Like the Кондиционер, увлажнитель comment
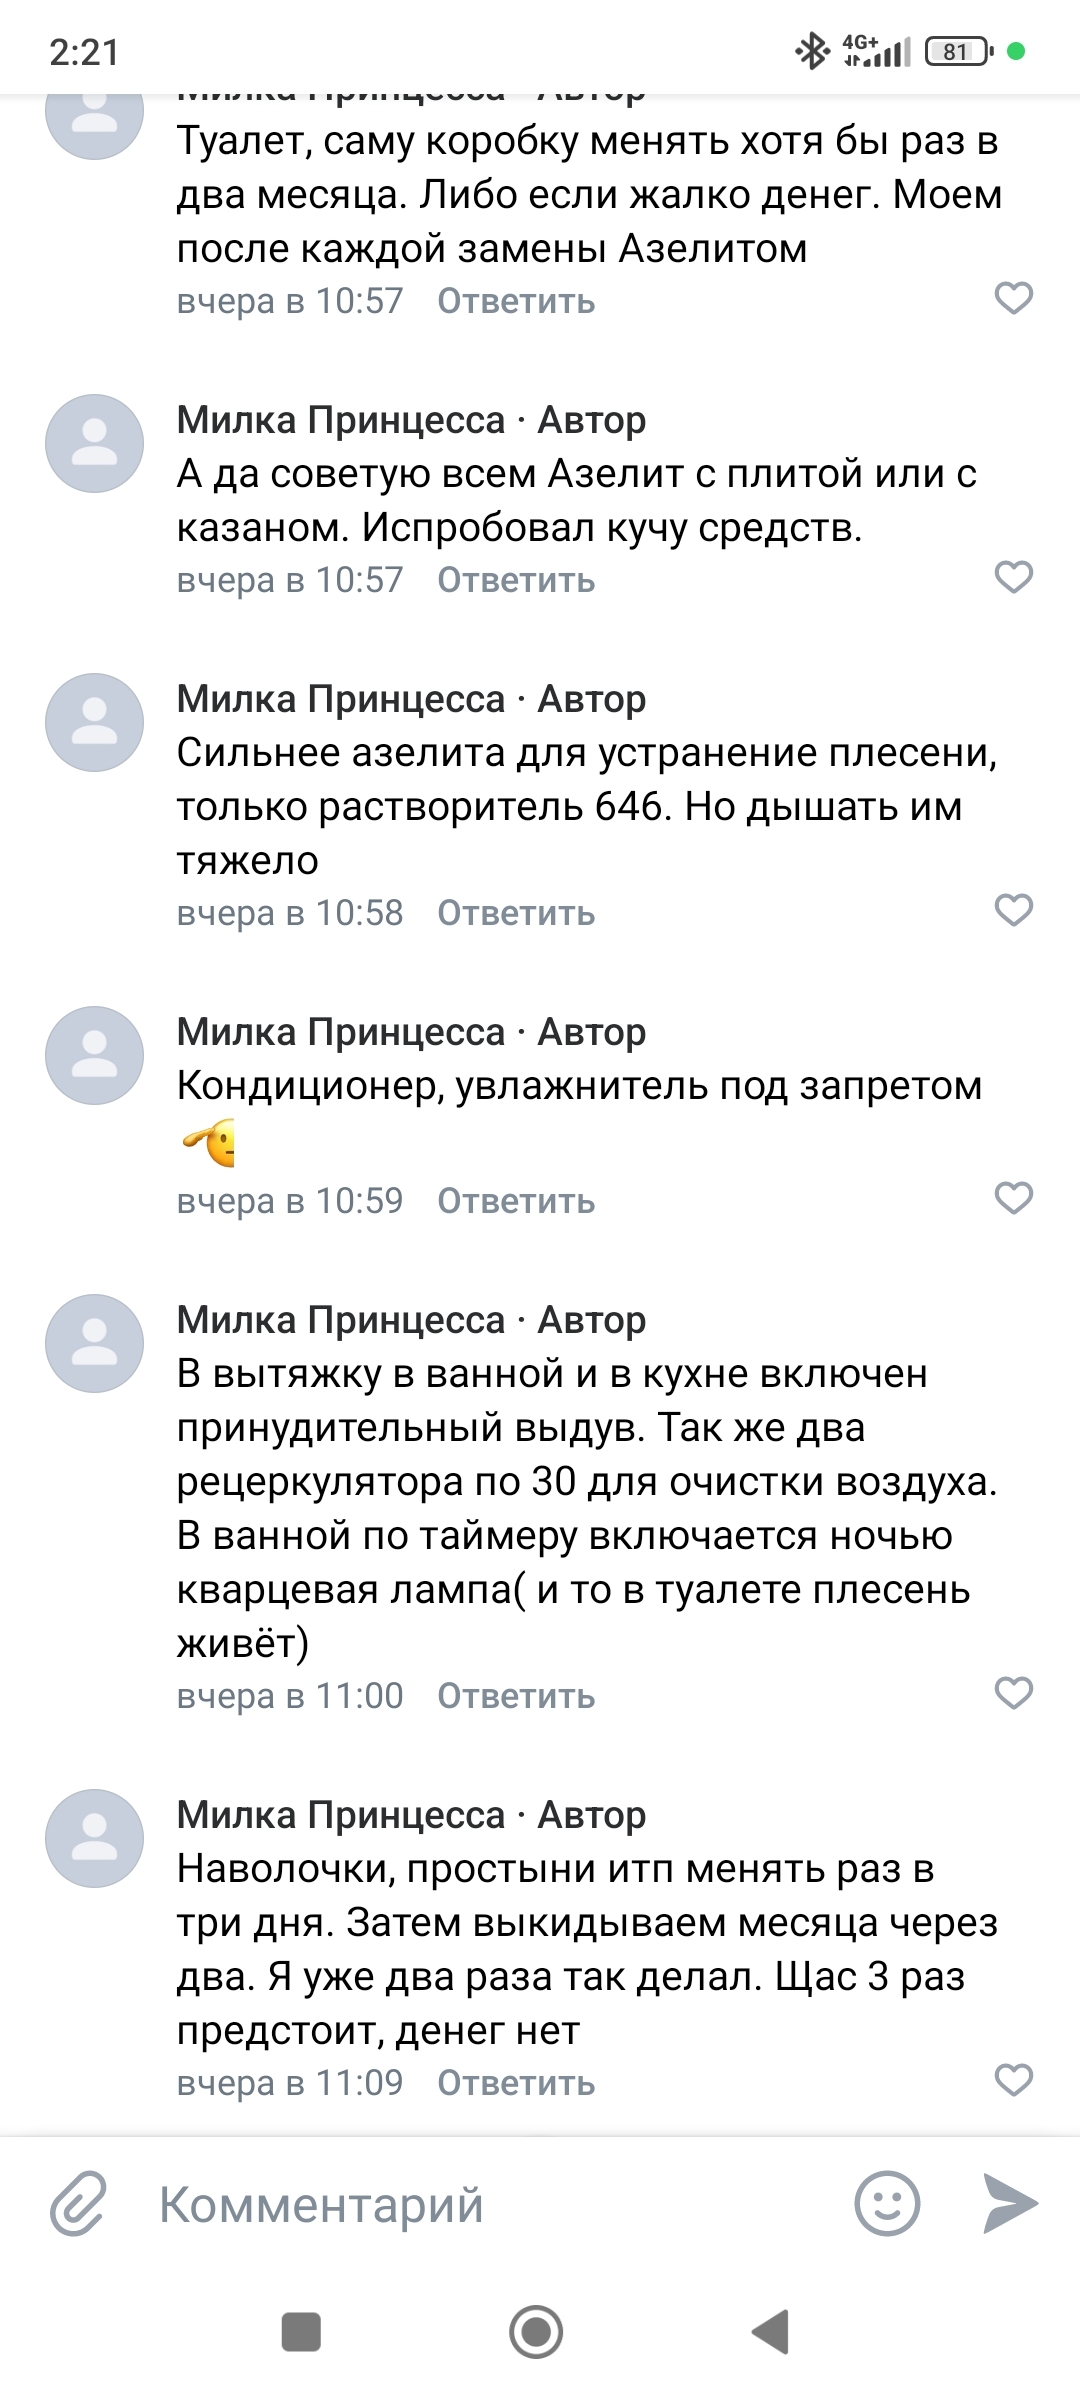This screenshot has width=1080, height=2400. click(1013, 1198)
